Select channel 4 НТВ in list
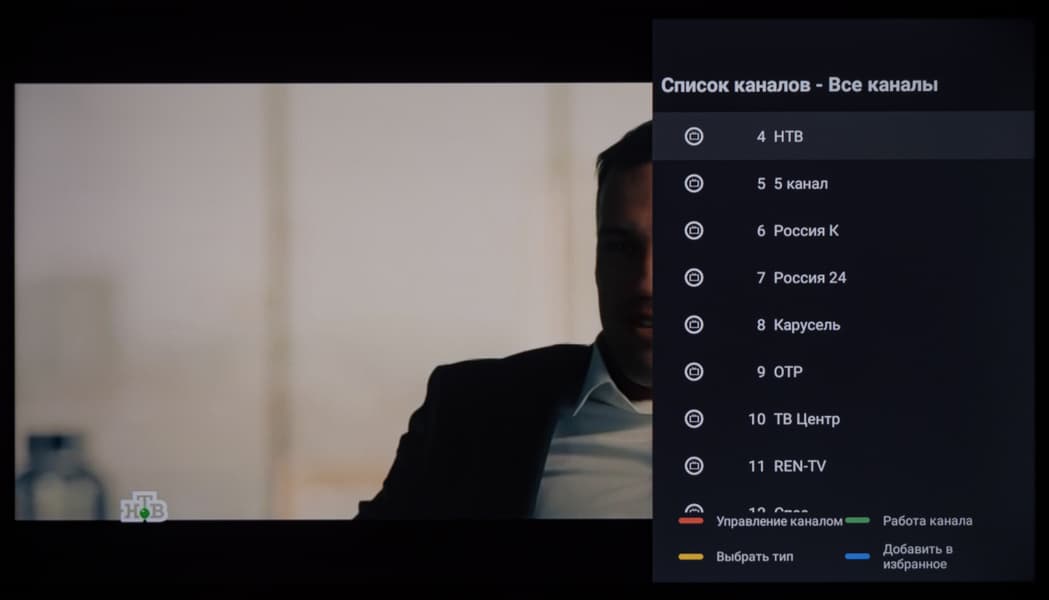Screen dimensions: 1049x600 pos(843,136)
